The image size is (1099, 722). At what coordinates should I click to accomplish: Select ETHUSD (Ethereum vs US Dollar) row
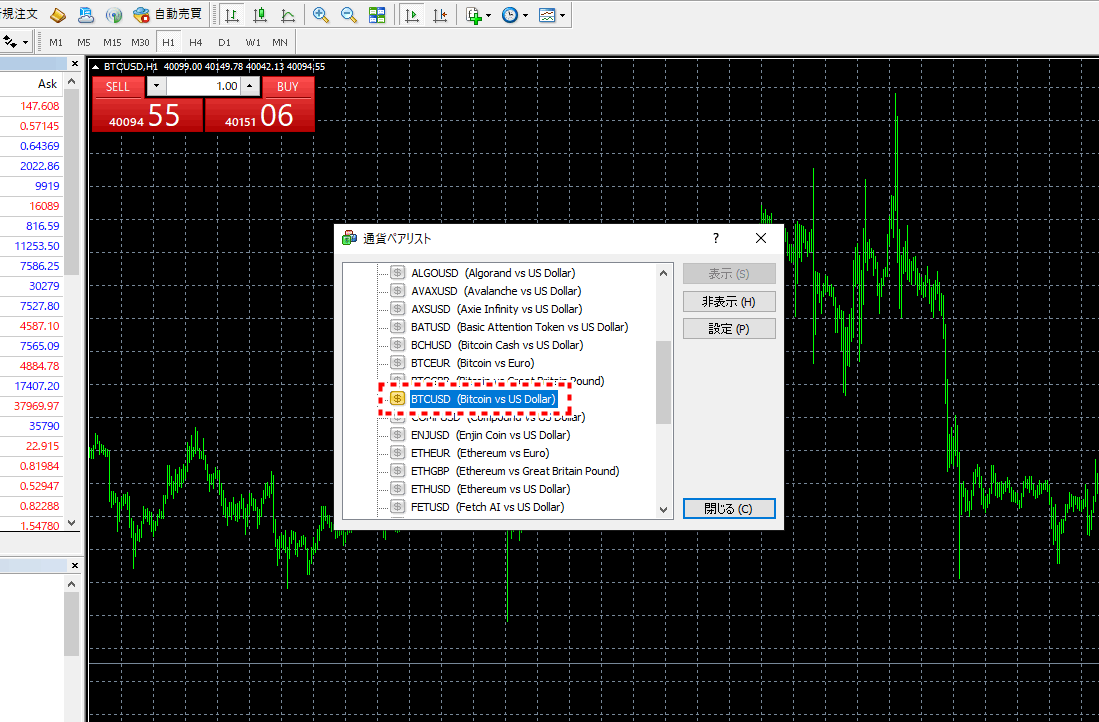pyautogui.click(x=491, y=489)
